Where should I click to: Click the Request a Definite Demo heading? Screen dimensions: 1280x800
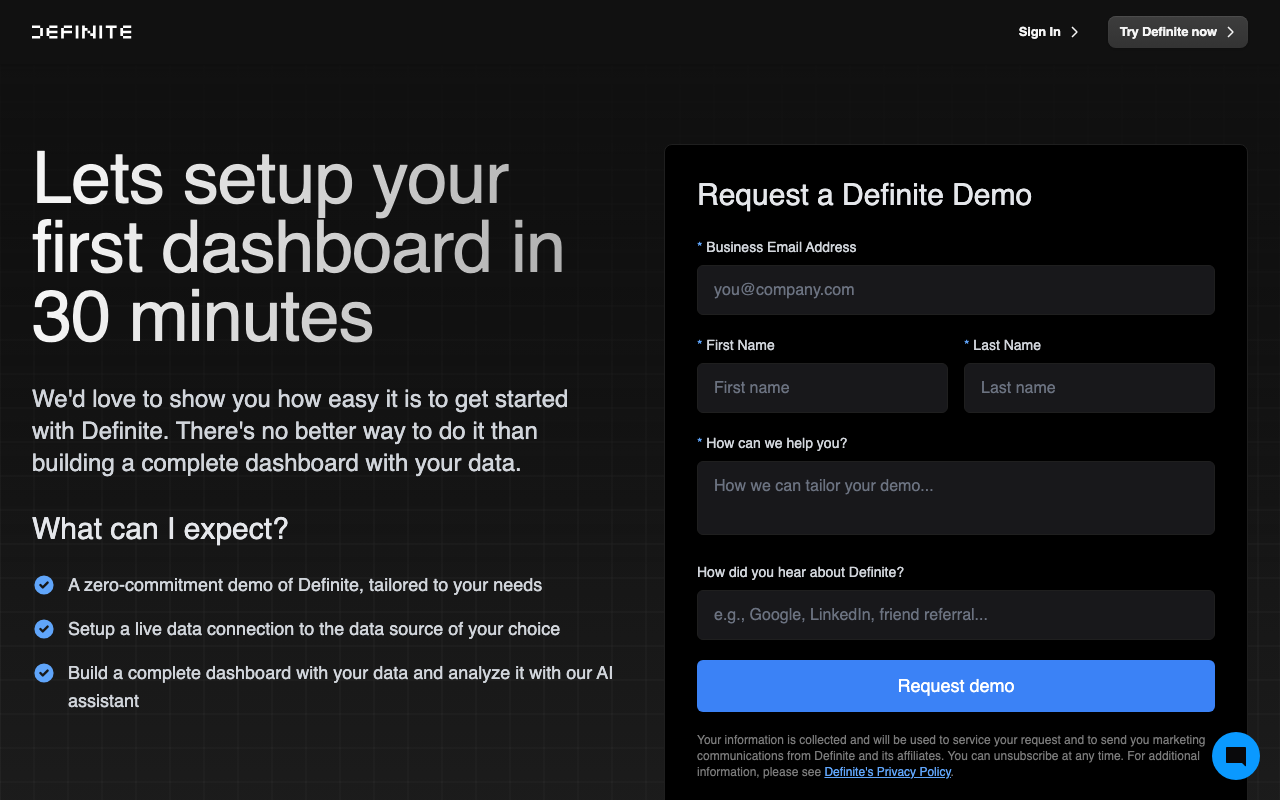pos(864,195)
